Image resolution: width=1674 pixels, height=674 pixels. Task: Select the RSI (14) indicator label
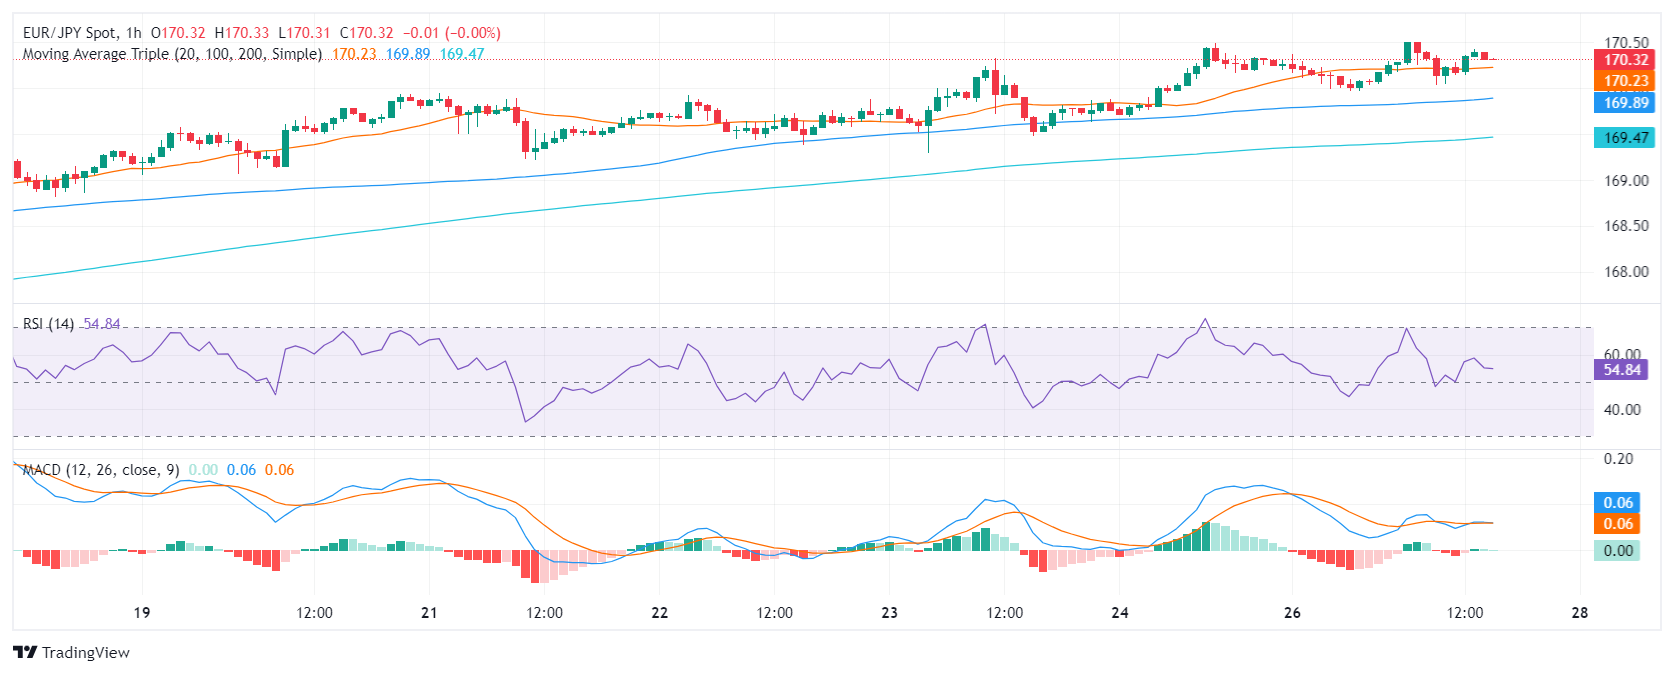point(48,324)
